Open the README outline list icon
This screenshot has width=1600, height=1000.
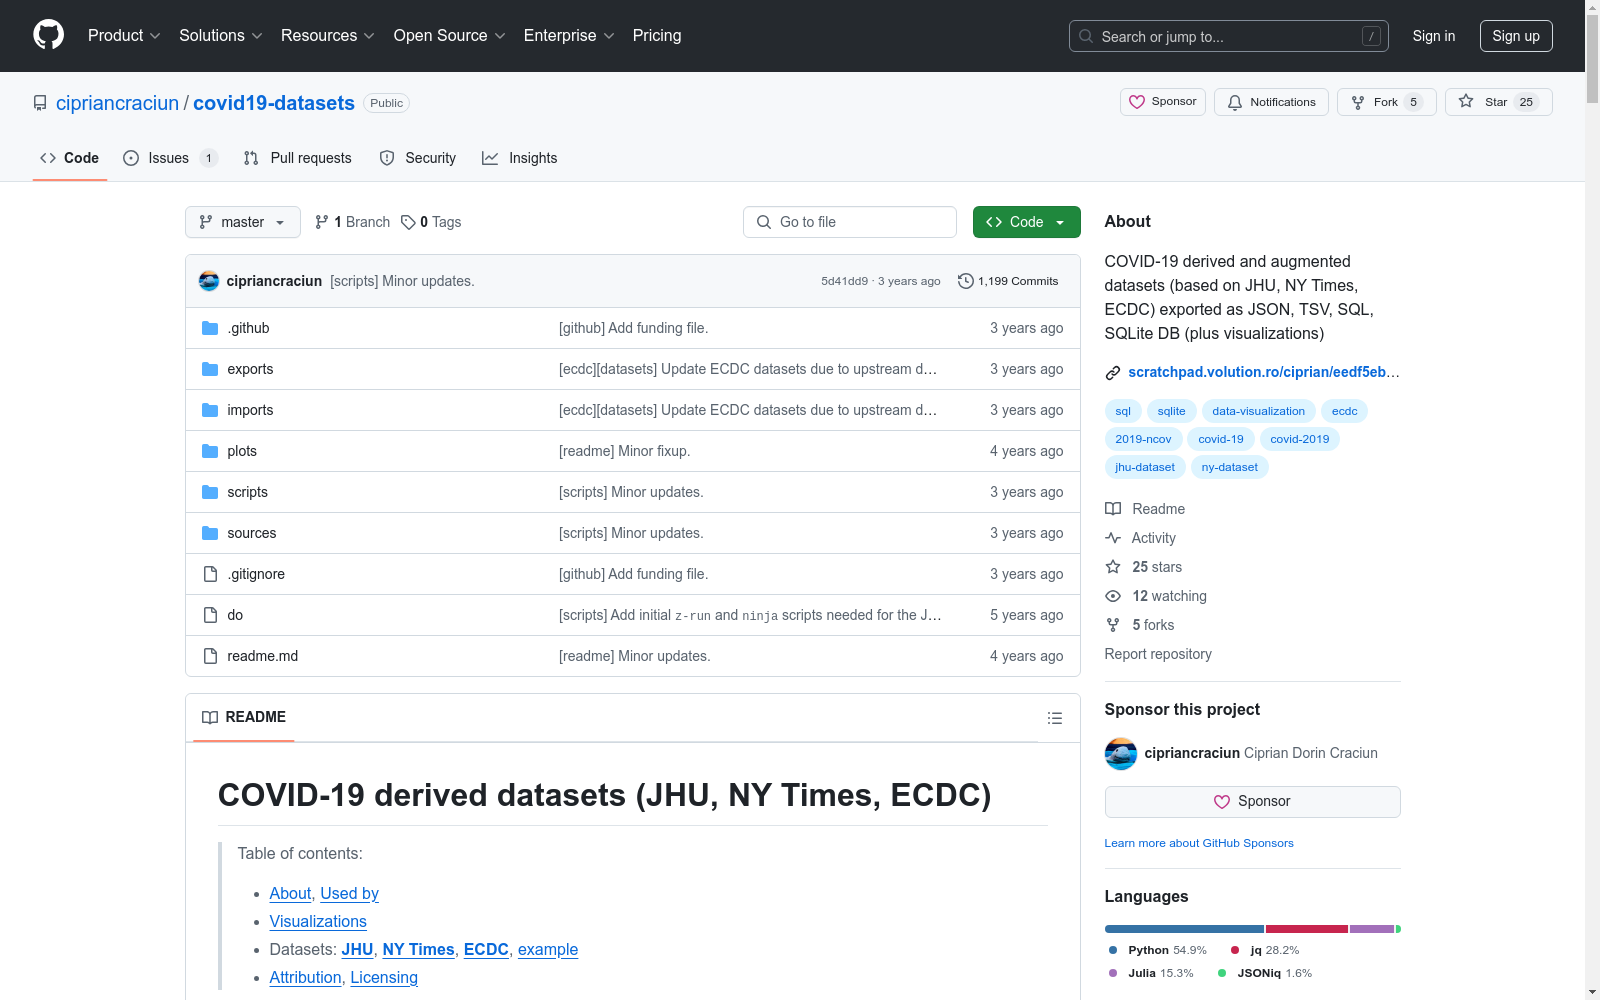click(x=1055, y=718)
